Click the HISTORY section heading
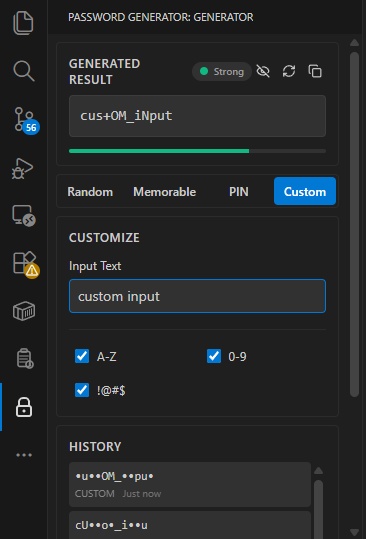 tap(95, 447)
